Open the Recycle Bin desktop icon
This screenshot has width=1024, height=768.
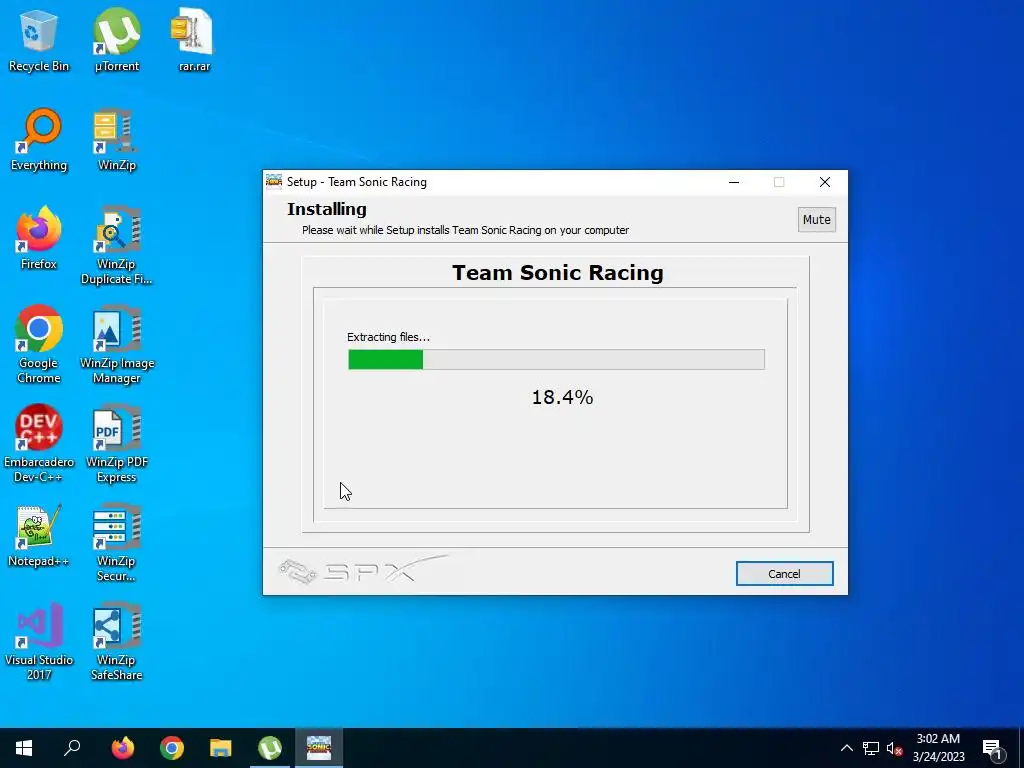[x=39, y=40]
